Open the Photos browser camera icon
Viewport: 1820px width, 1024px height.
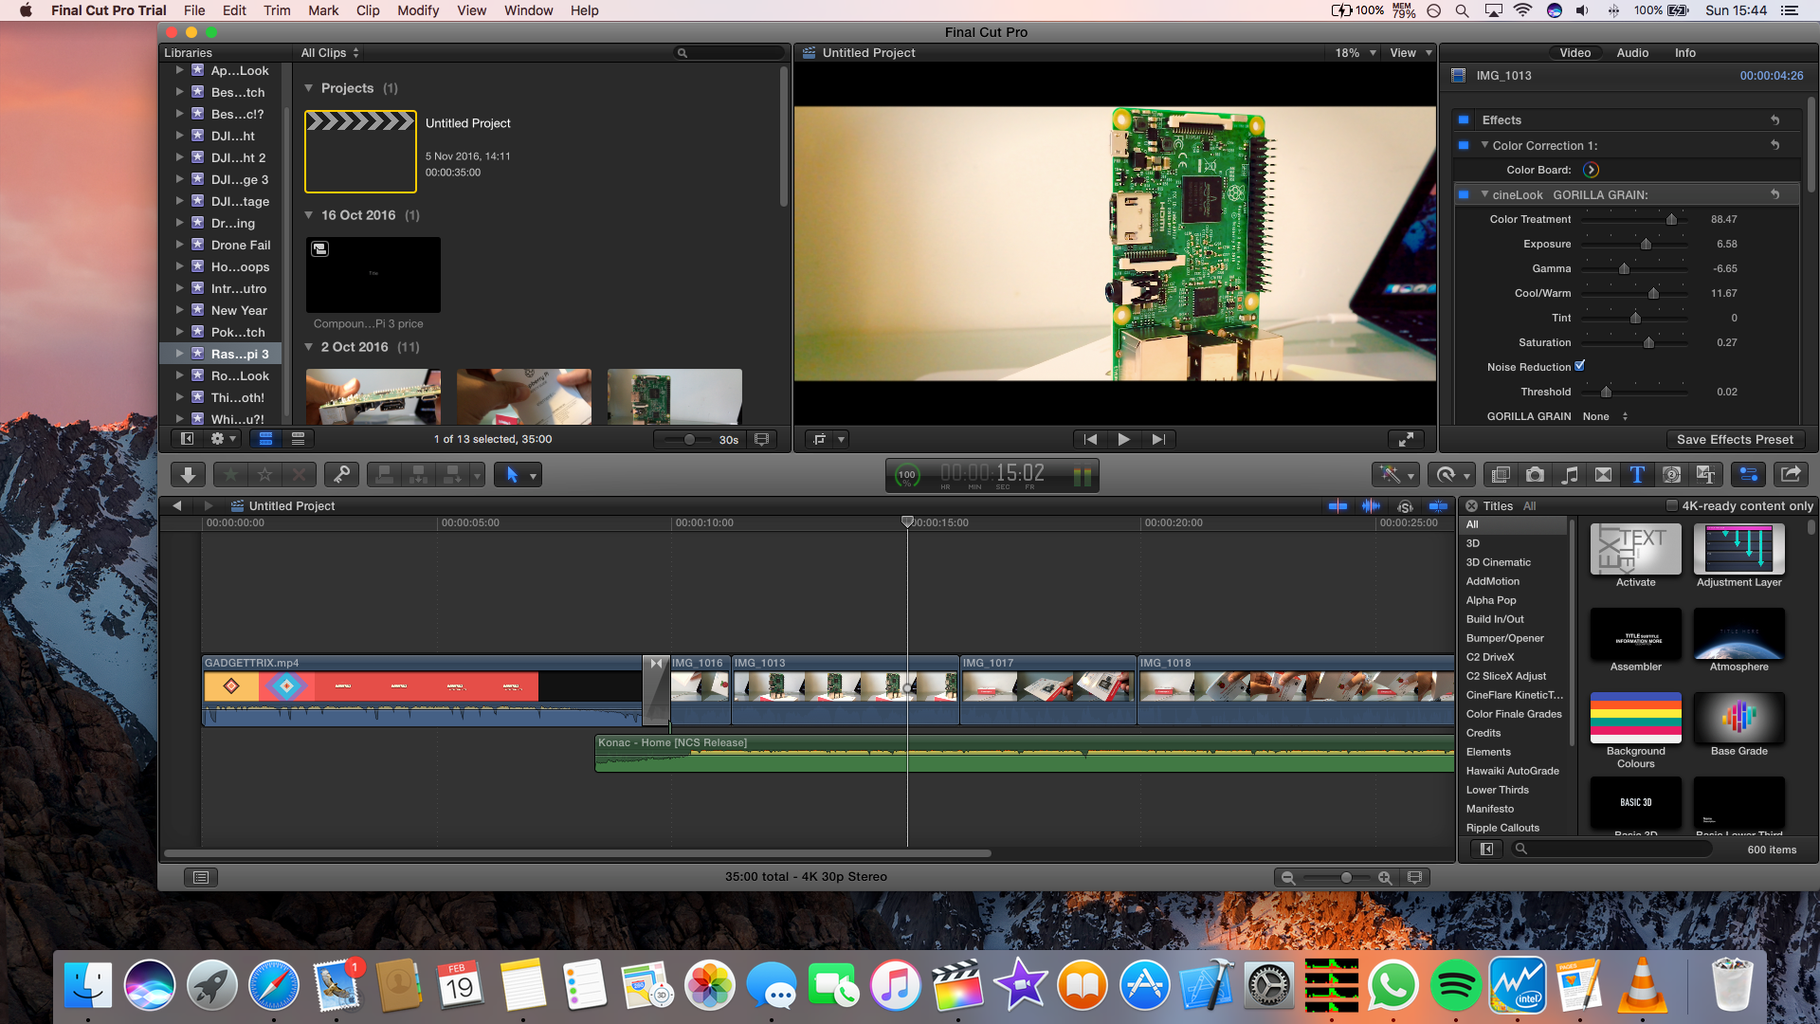1535,474
